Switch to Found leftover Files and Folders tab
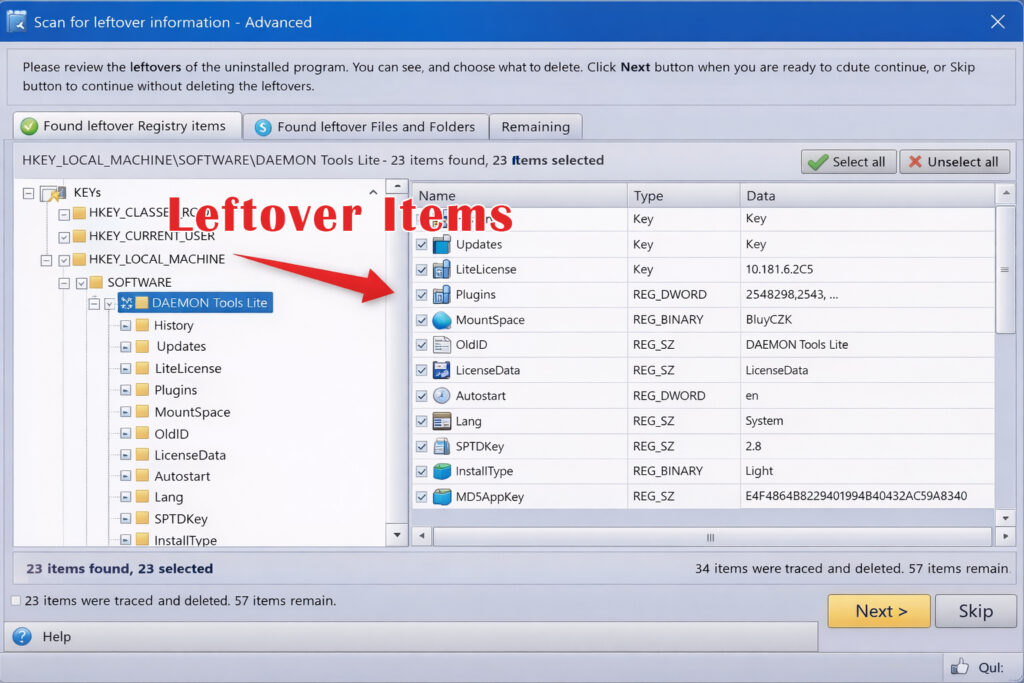1024x683 pixels. click(x=364, y=127)
